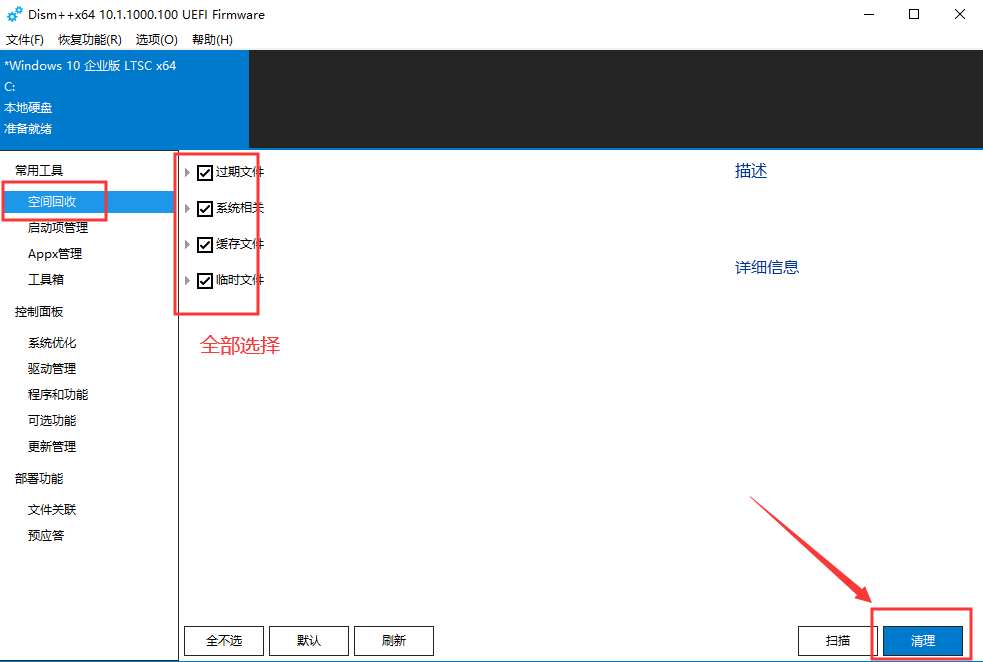Click the 刷新 button
Screen dimensions: 983x662
(x=393, y=640)
